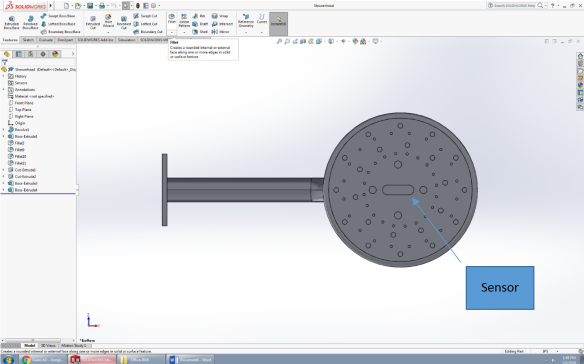Click the Print icon in quick access bar

(x=102, y=6)
